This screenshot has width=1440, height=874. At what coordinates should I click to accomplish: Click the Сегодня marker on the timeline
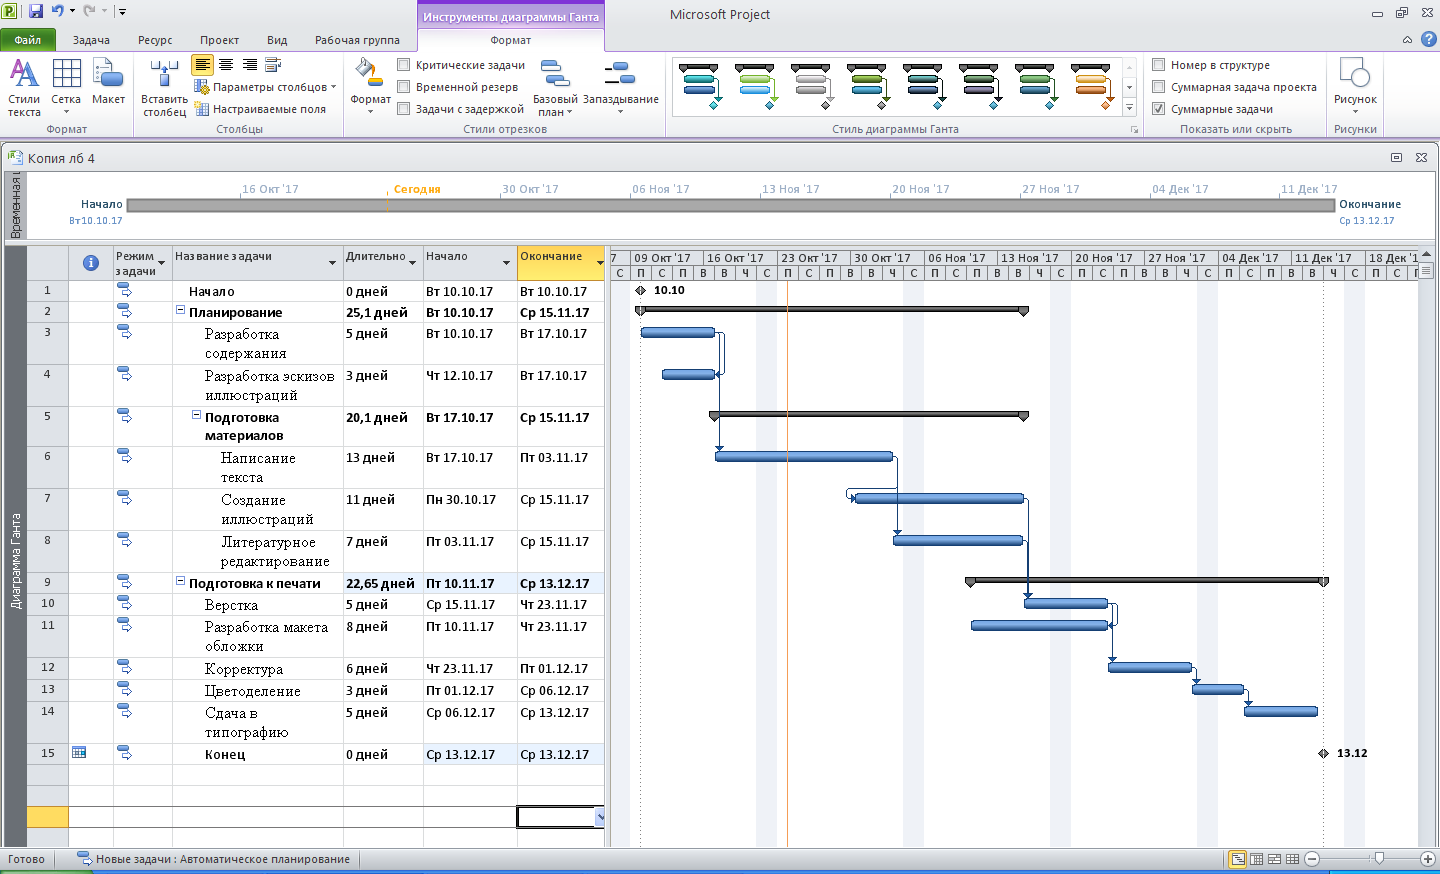pyautogui.click(x=417, y=189)
